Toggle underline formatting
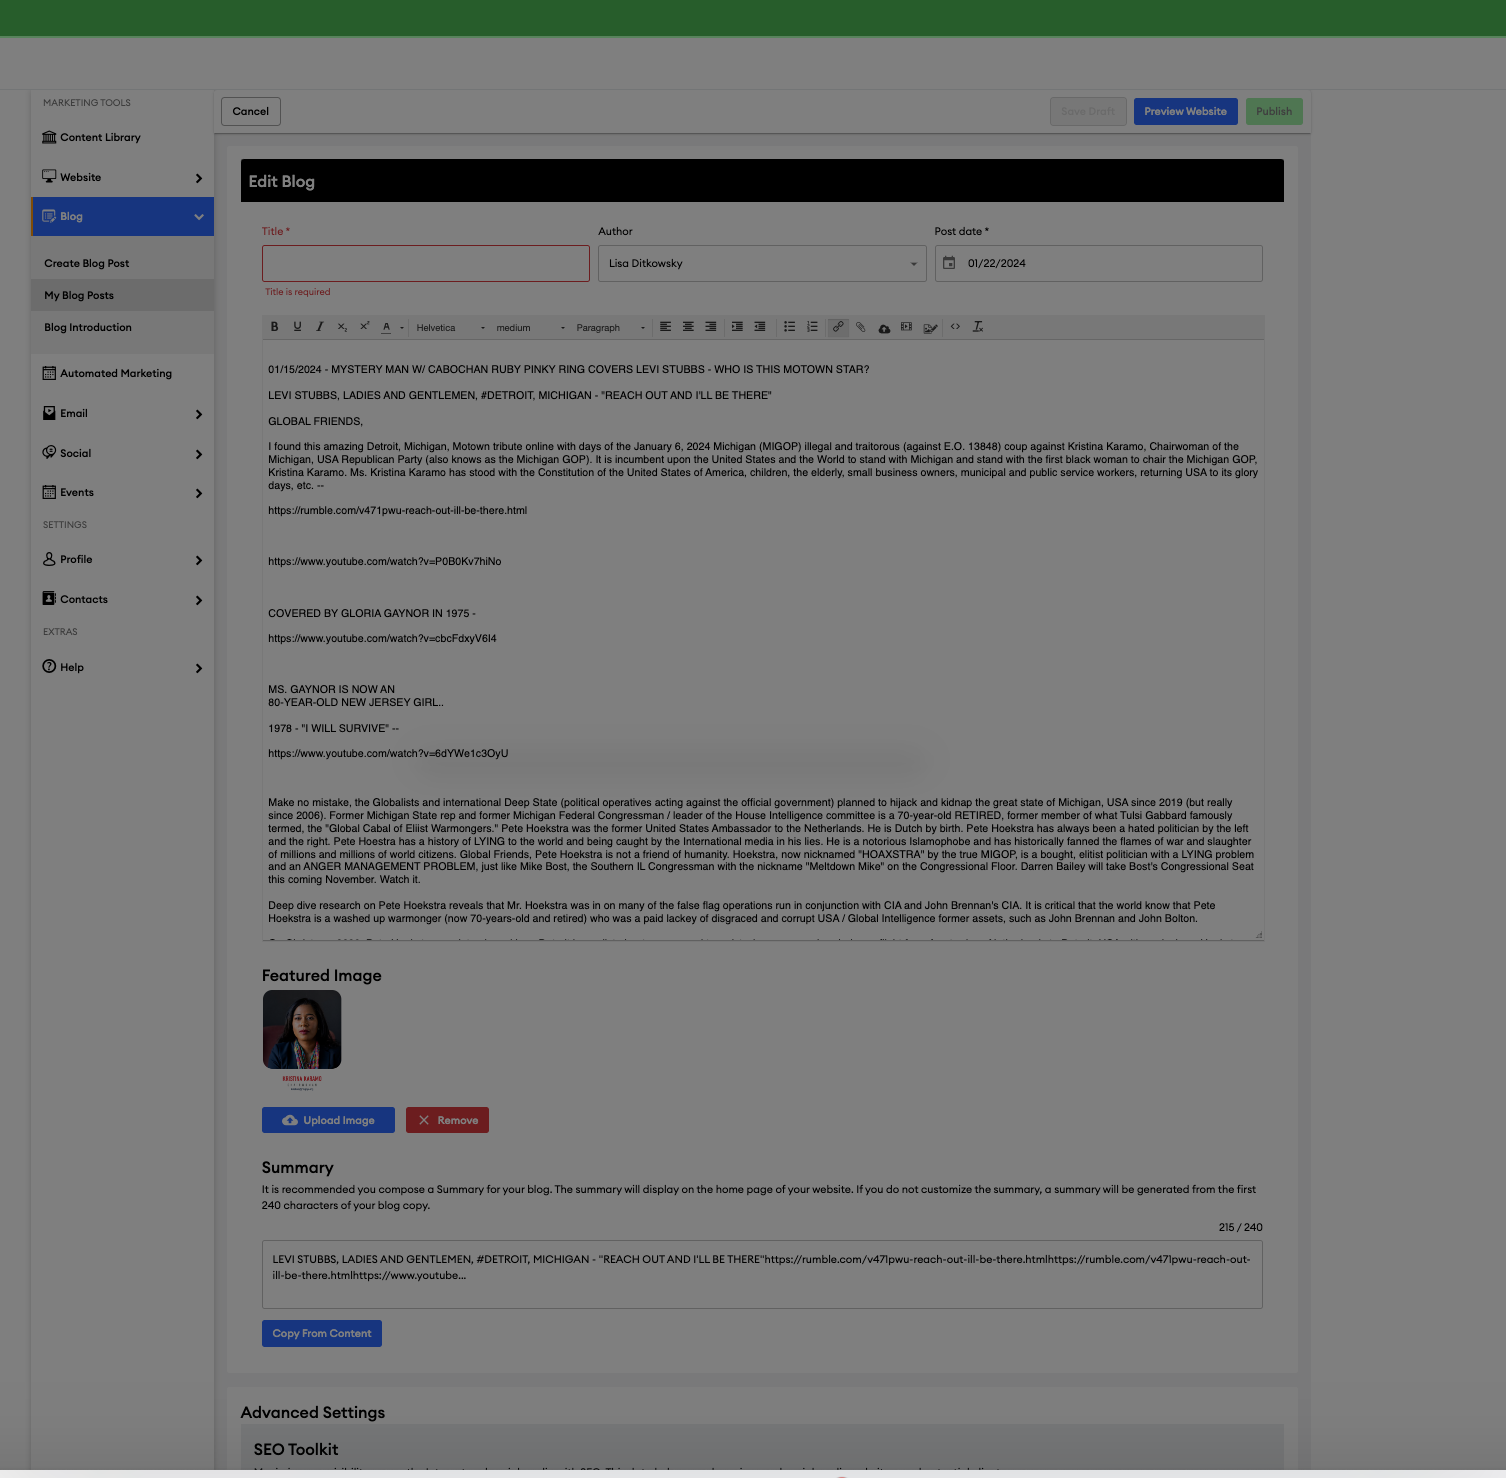1506x1478 pixels. [297, 327]
